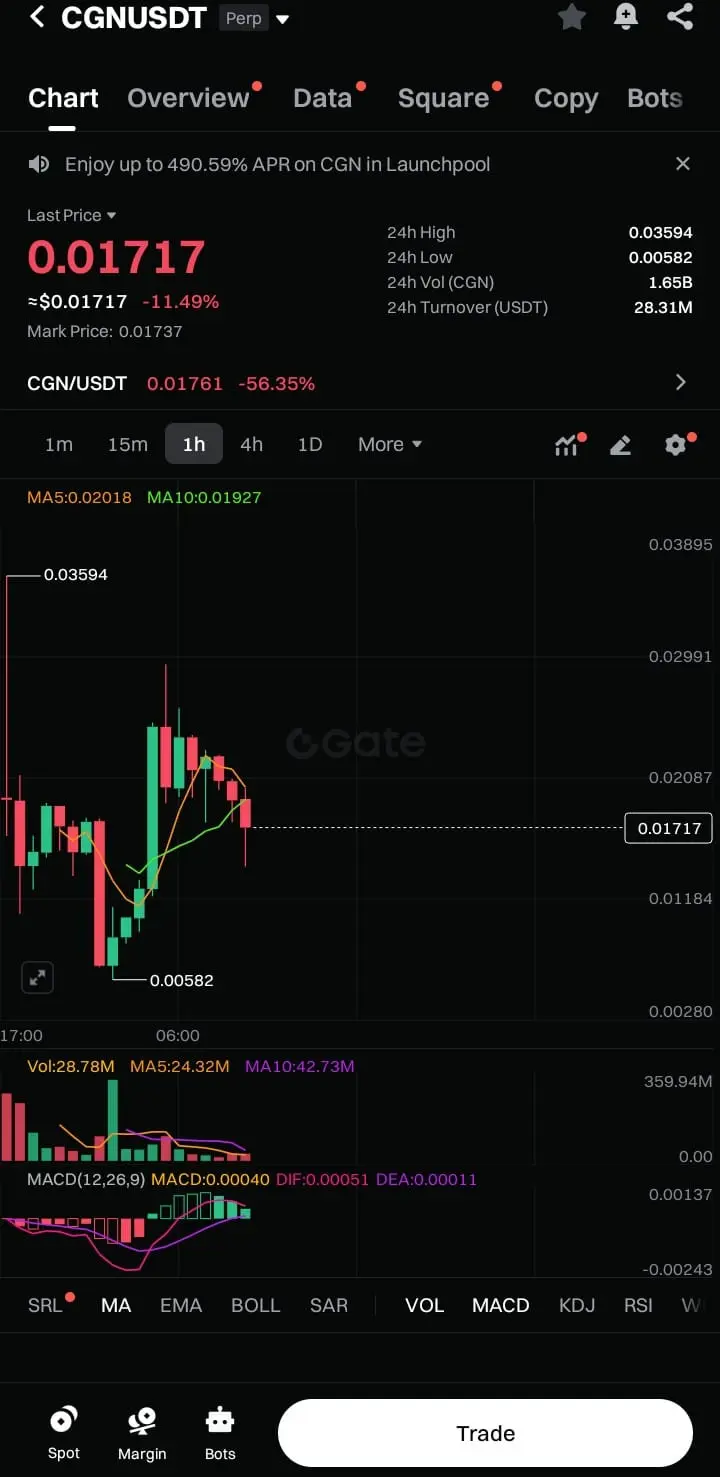Viewport: 720px width, 1477px height.
Task: Select the drawing pencil tool
Action: point(620,445)
